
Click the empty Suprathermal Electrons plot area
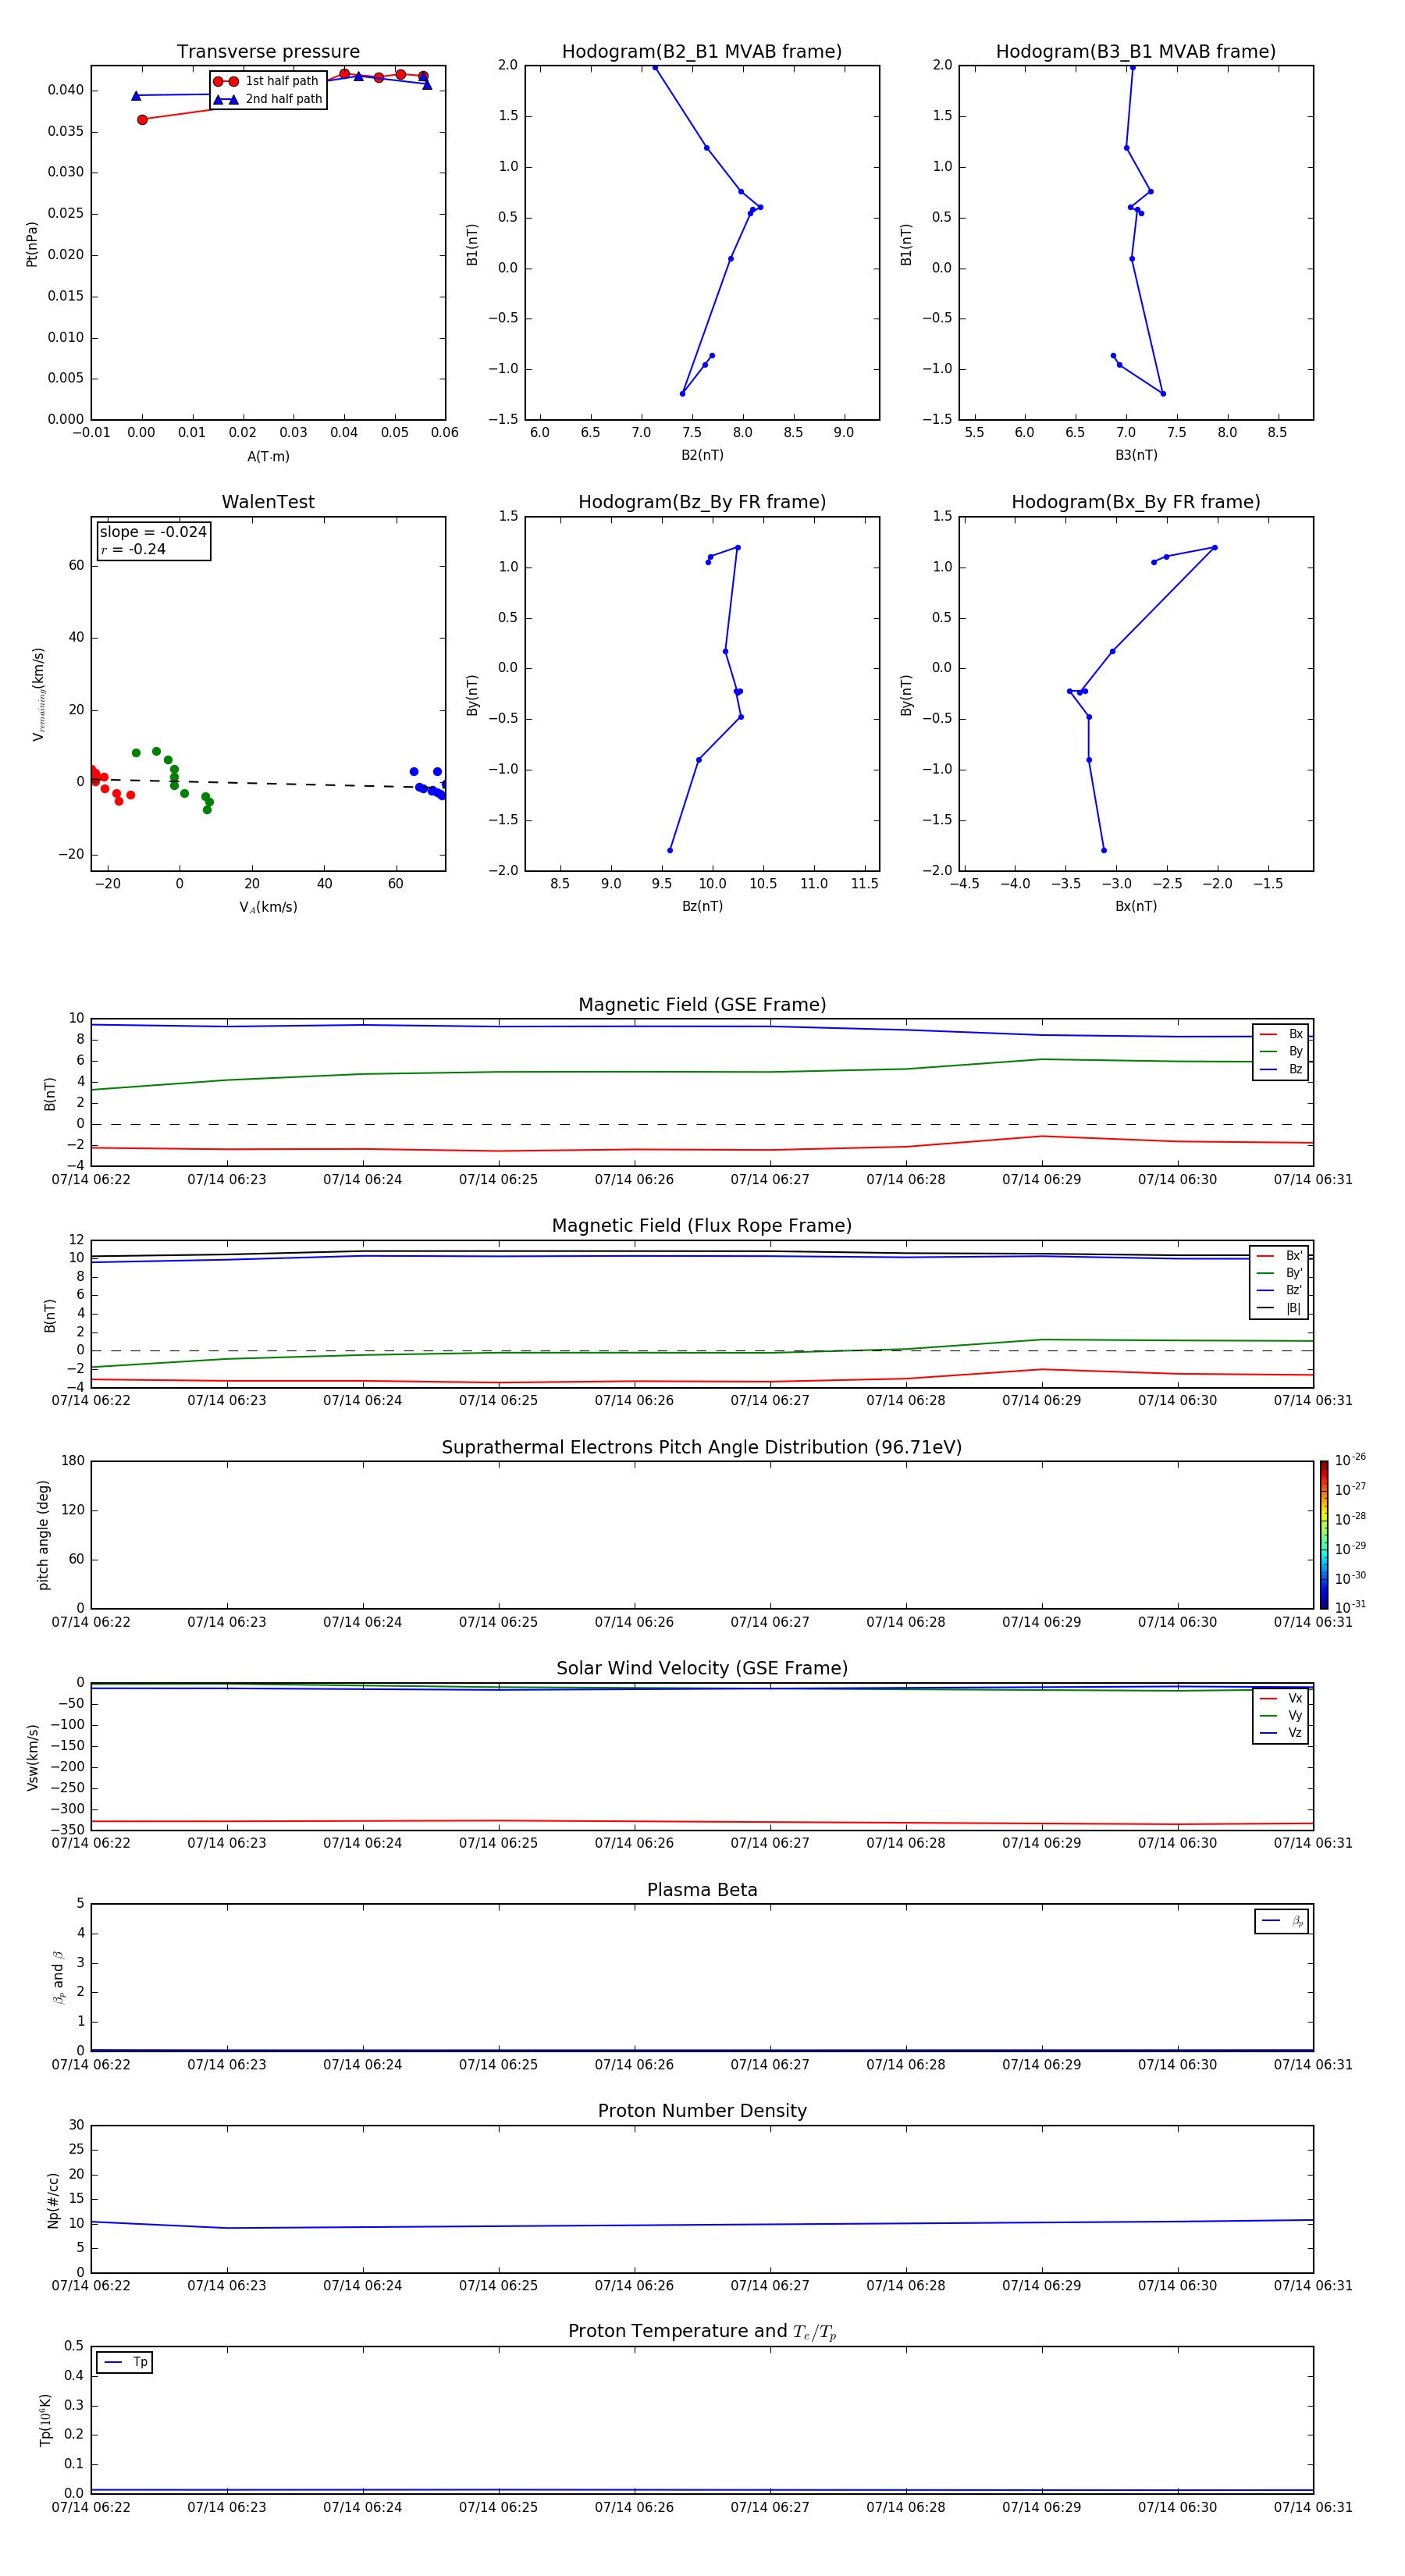point(702,1534)
